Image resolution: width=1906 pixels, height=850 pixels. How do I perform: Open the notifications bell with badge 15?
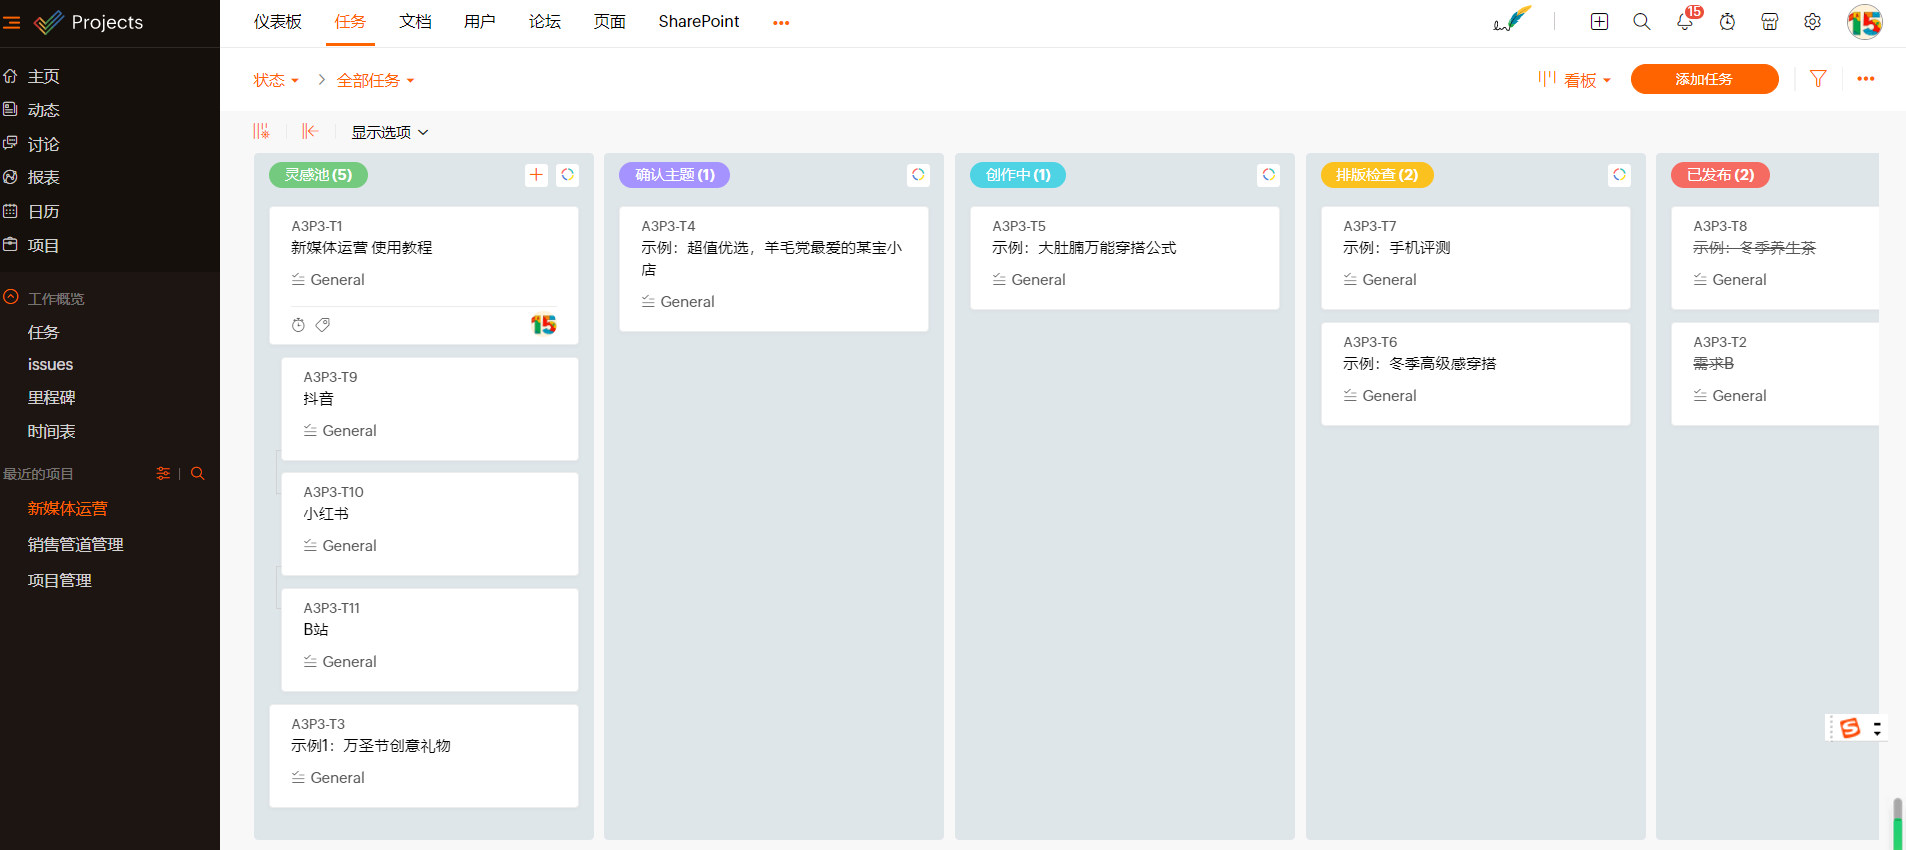point(1685,22)
